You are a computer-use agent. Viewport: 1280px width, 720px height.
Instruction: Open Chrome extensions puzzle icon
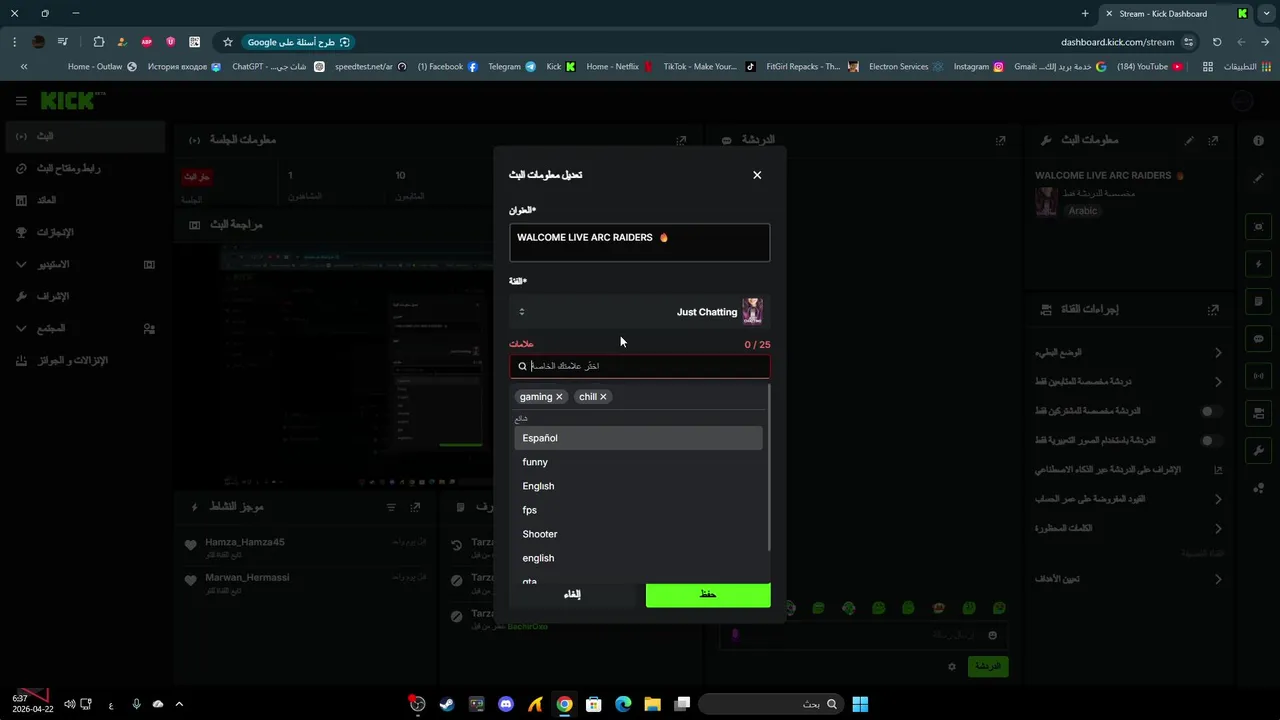point(98,42)
